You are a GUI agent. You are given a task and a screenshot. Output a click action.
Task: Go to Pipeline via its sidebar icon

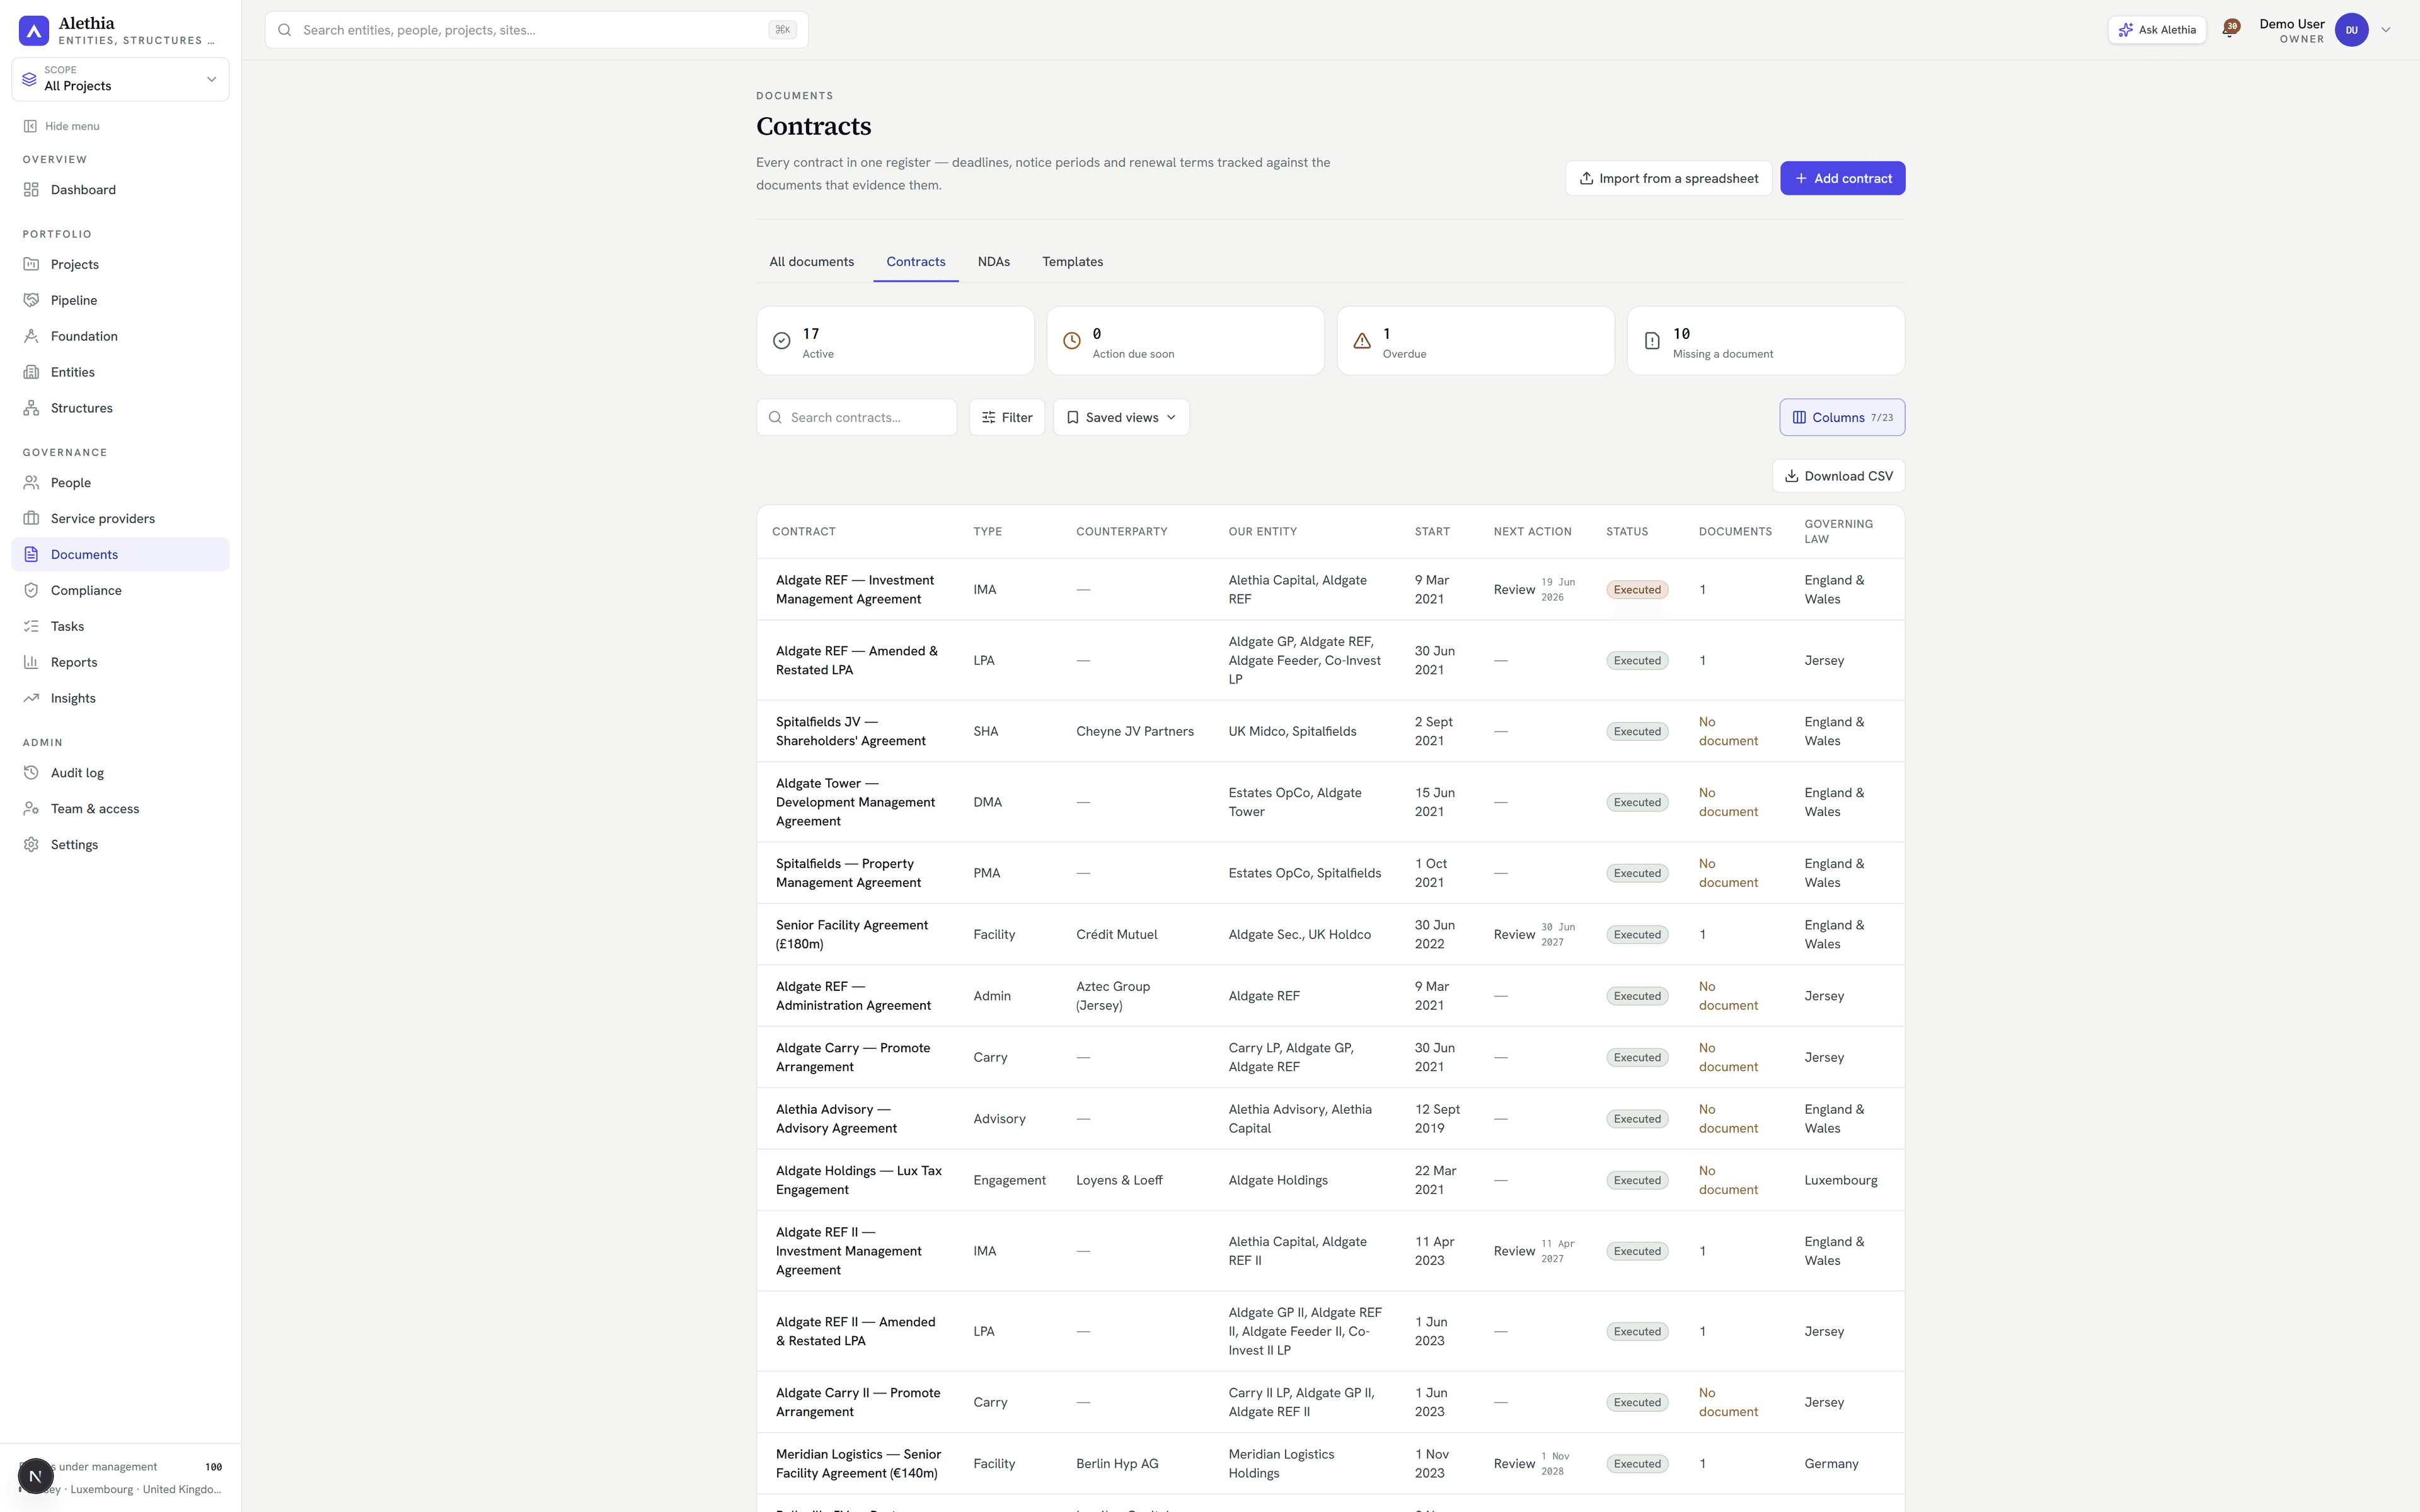click(x=31, y=300)
